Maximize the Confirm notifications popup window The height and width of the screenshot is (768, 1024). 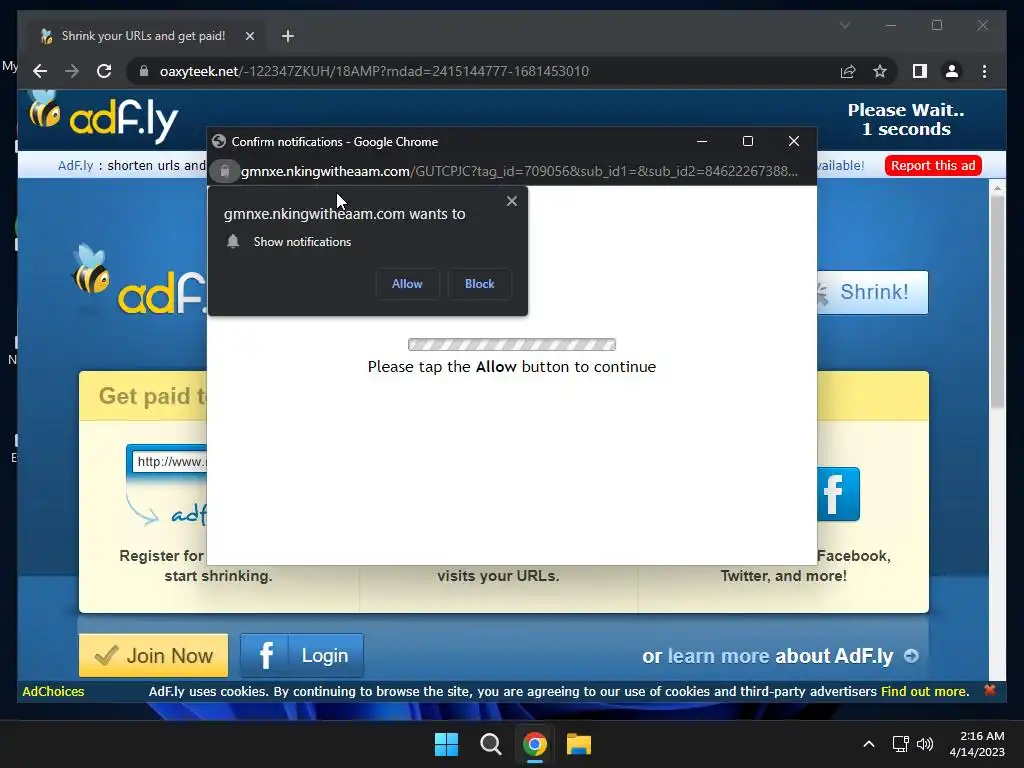click(x=748, y=141)
